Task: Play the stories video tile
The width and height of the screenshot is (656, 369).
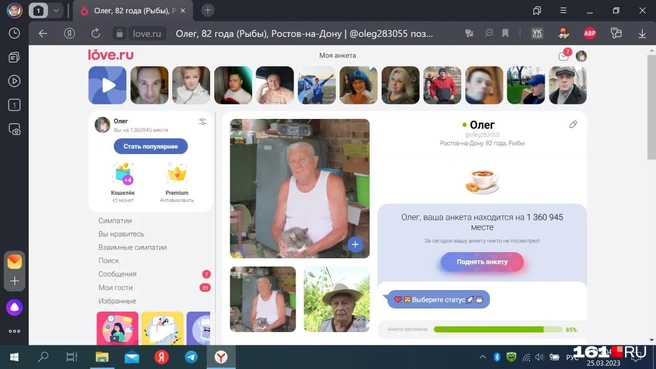Action: click(107, 85)
